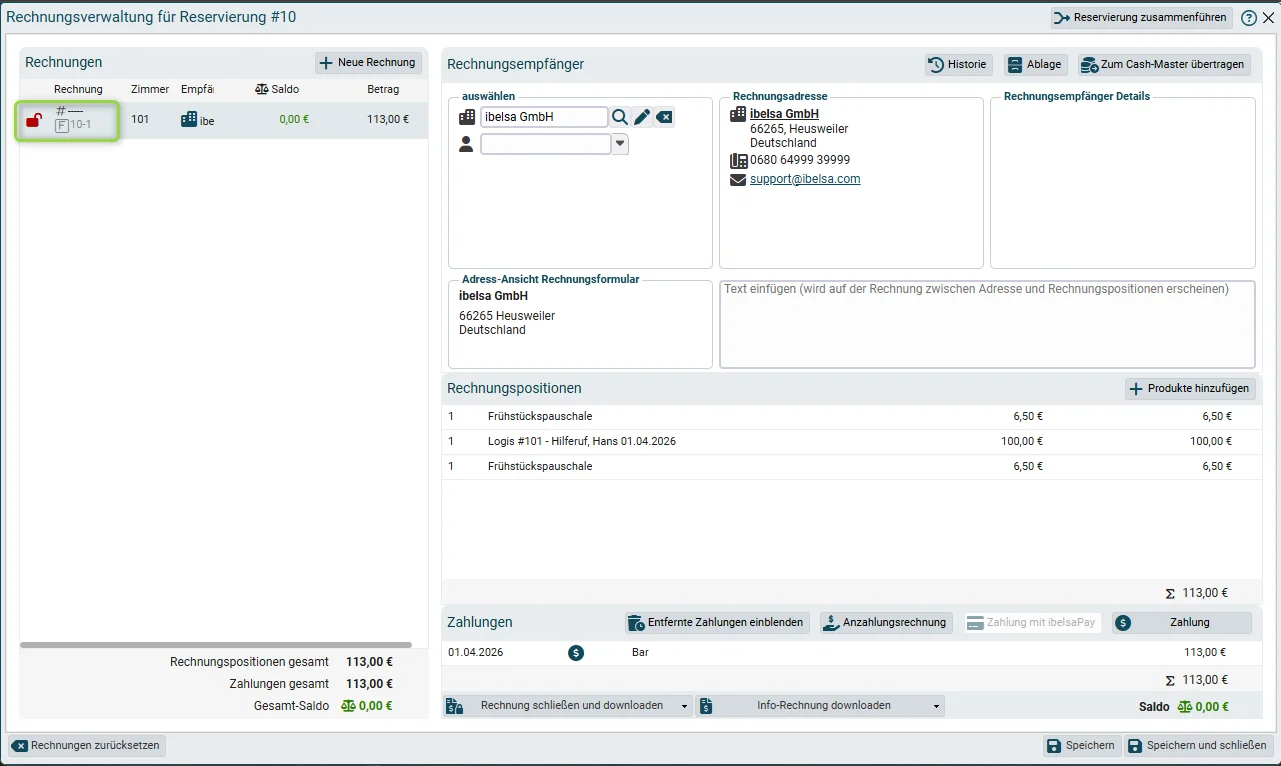Add items via Produkte hinzufügen
1281x766 pixels.
pyautogui.click(x=1190, y=389)
